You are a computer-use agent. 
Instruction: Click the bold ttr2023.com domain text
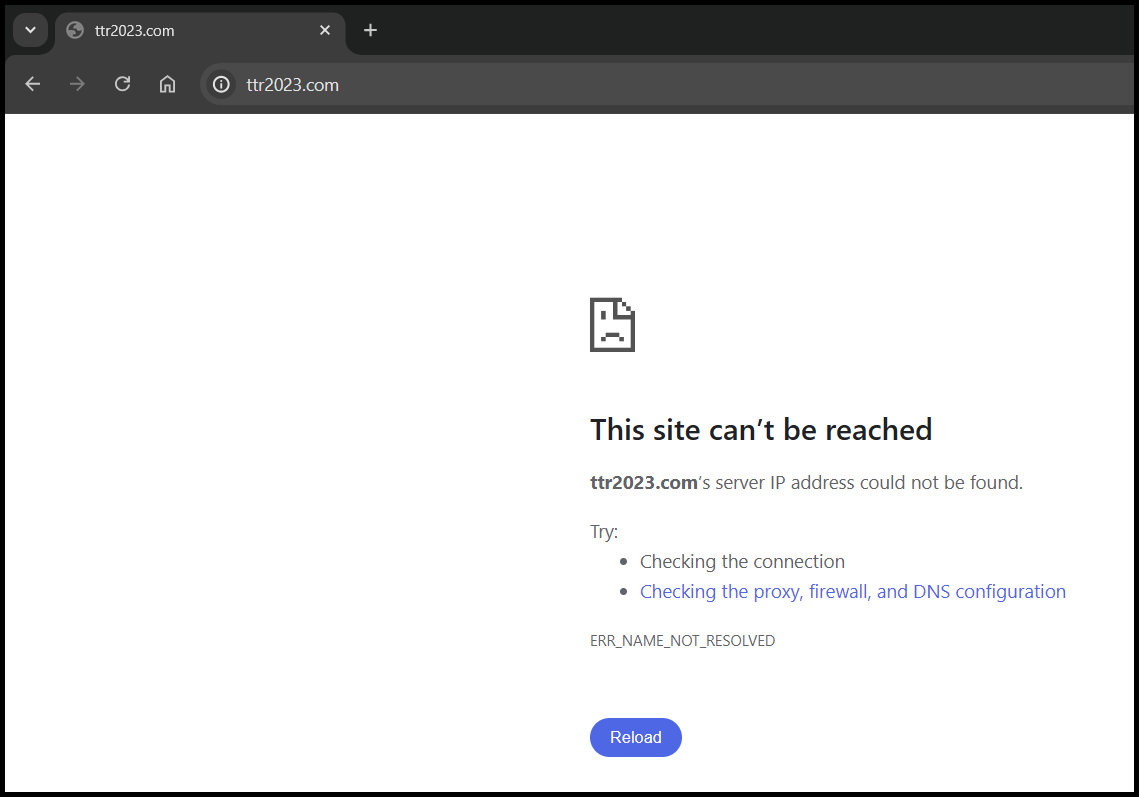coord(643,483)
